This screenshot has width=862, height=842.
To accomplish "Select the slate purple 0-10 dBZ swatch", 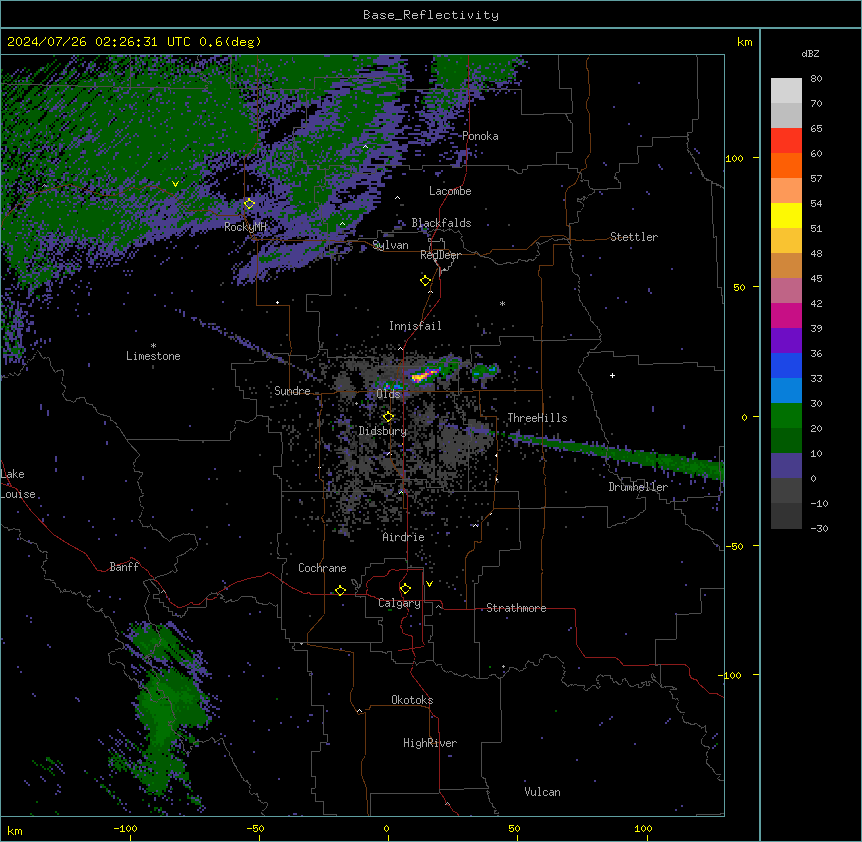I will coord(786,466).
